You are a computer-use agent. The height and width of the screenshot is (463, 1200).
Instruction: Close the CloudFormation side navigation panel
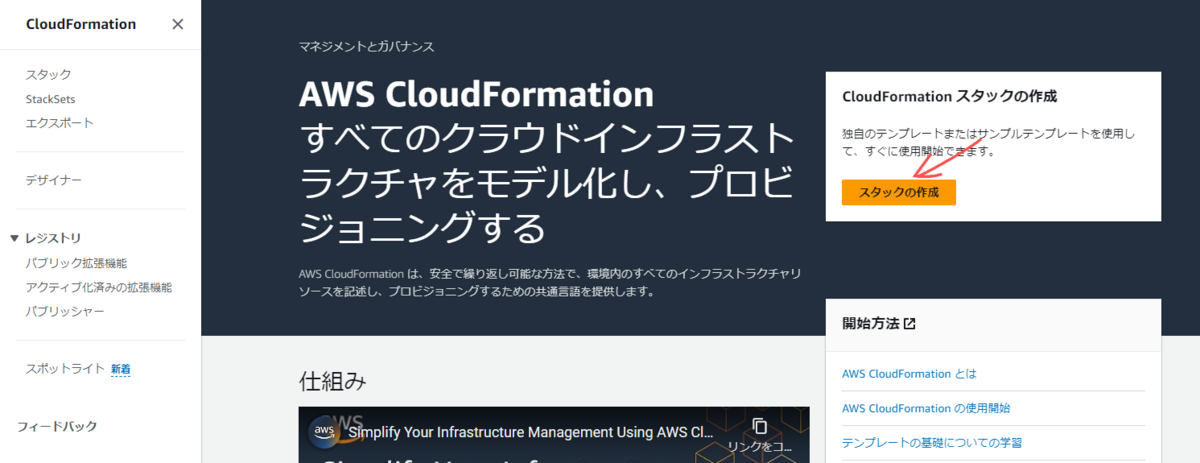[x=178, y=24]
